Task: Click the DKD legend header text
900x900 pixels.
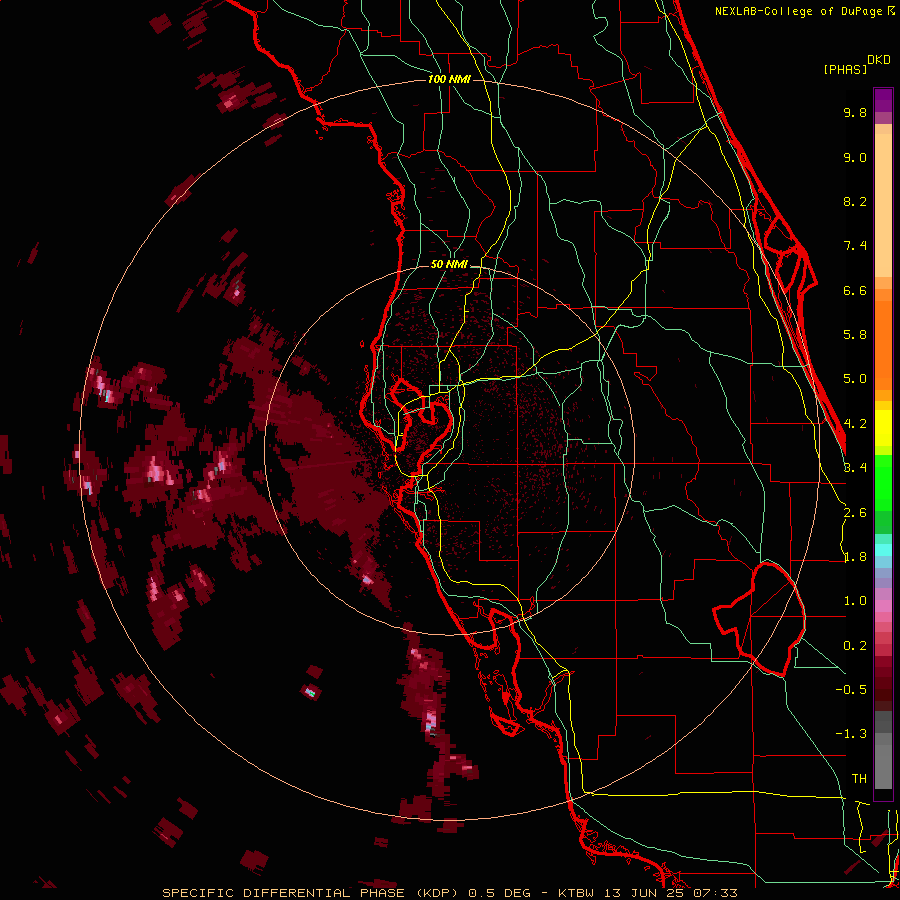Action: [x=878, y=60]
